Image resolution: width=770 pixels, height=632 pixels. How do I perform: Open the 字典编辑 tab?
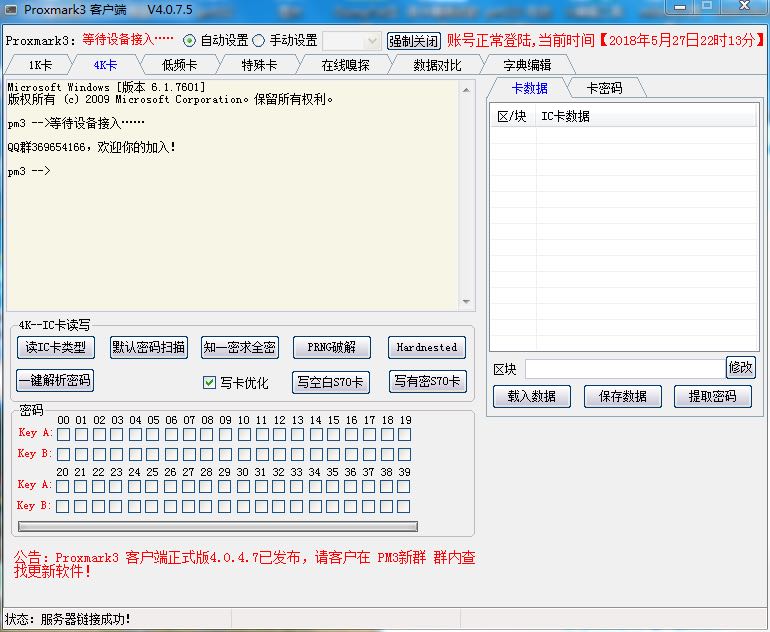click(527, 65)
